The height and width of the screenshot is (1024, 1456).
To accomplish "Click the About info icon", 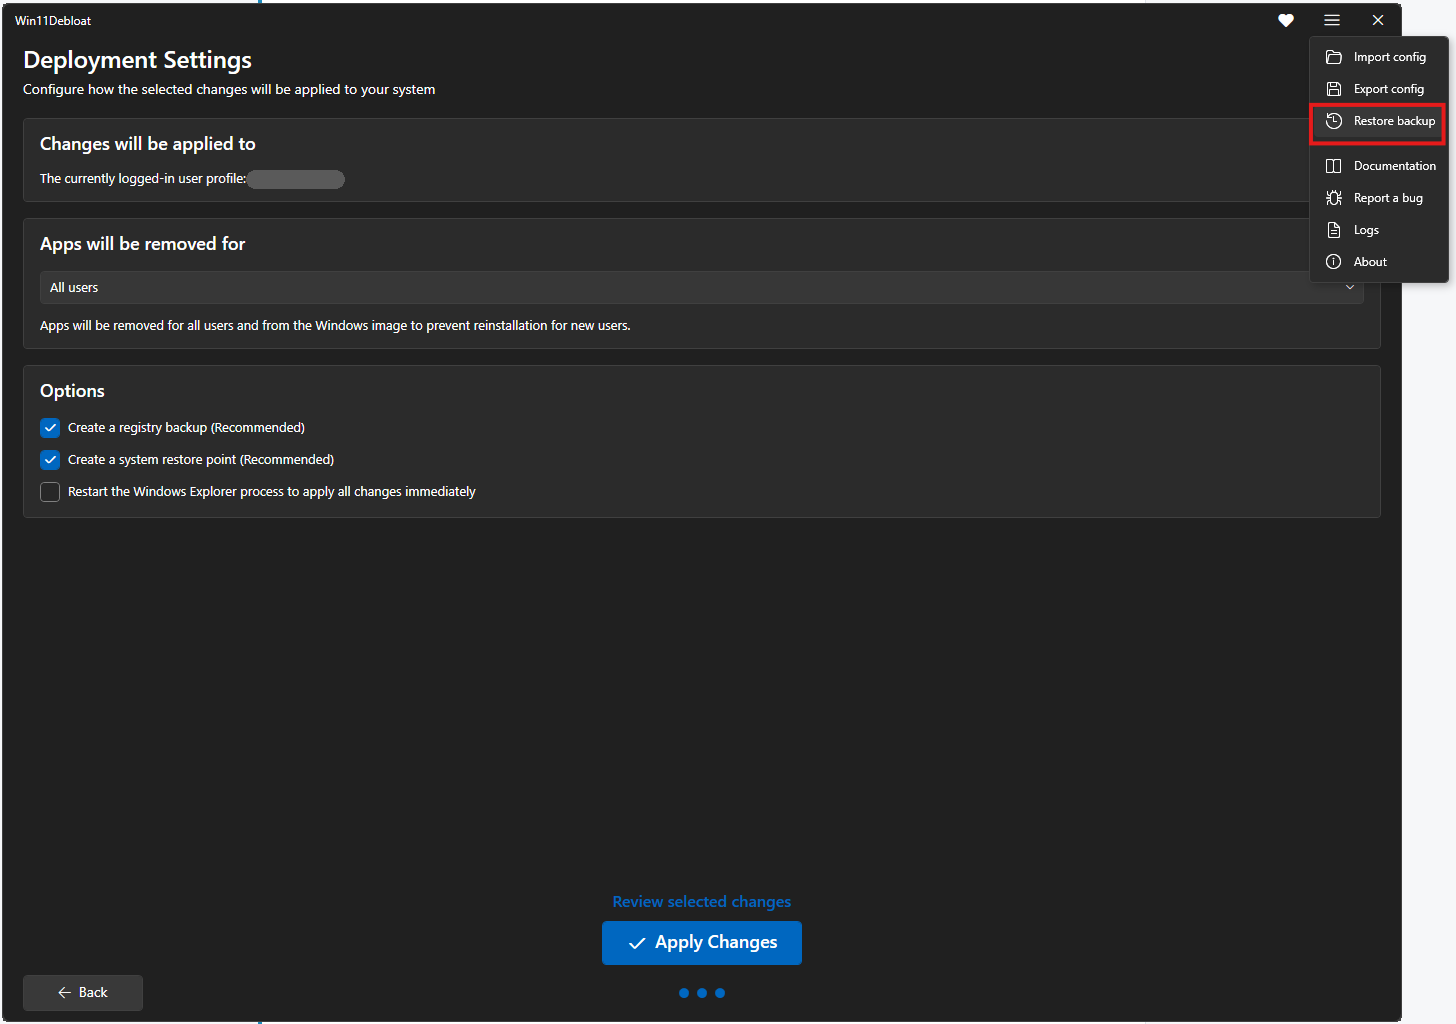I will (x=1334, y=262).
